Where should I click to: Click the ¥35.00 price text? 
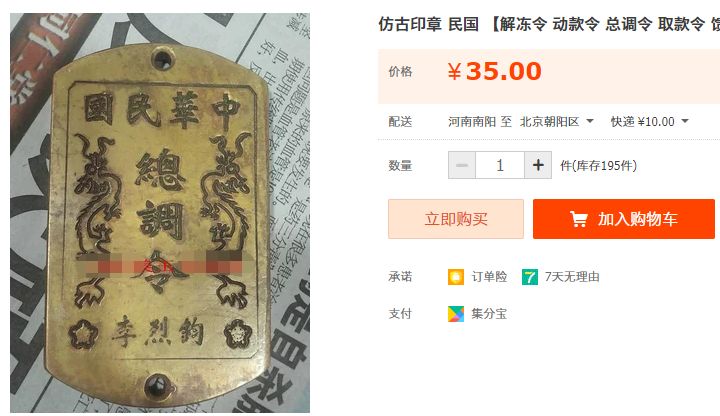(x=495, y=71)
